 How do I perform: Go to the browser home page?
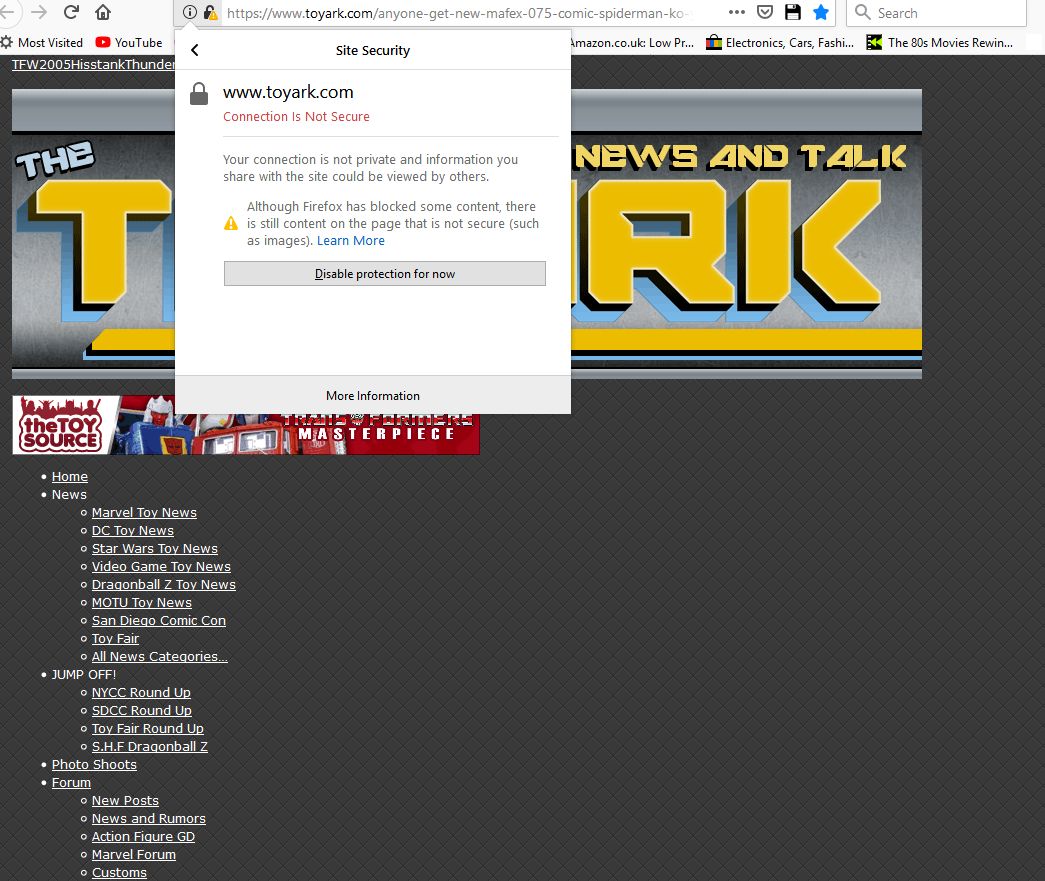tap(103, 13)
